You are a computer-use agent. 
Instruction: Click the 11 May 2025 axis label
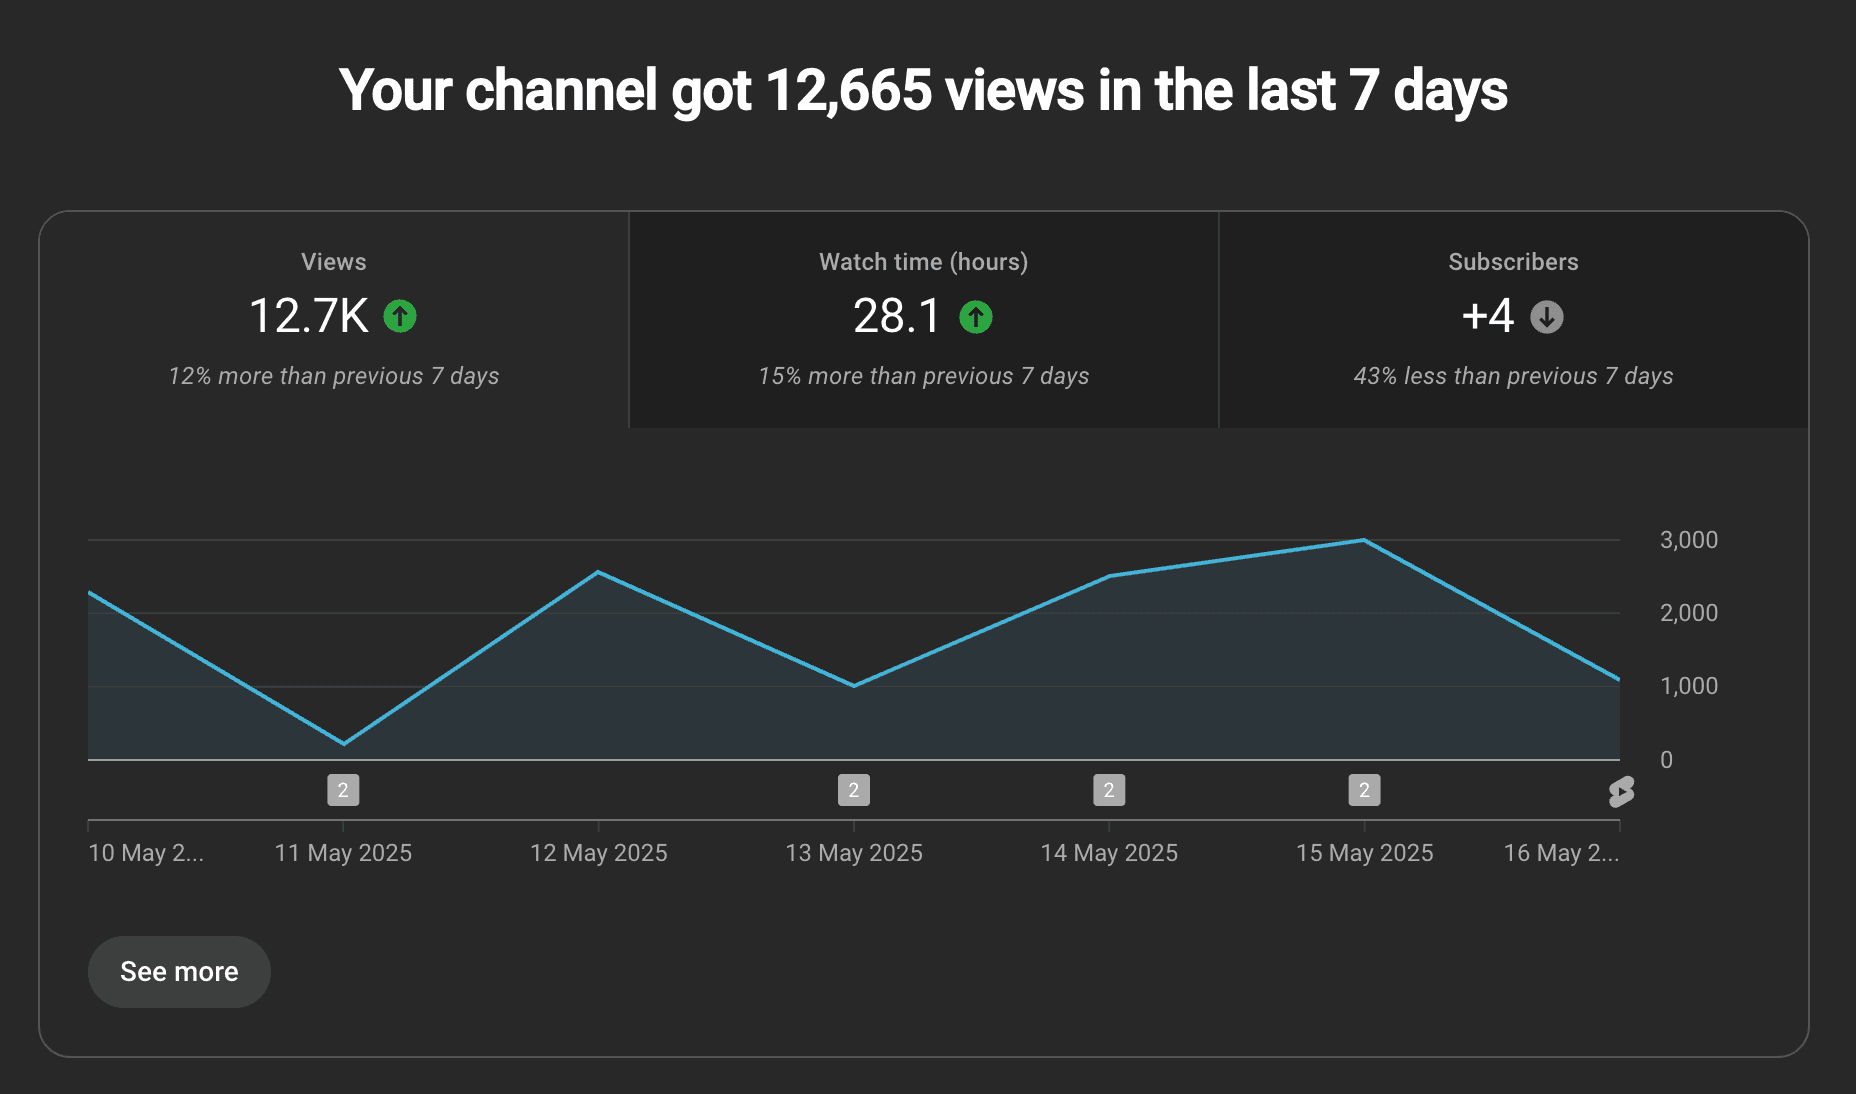click(x=343, y=853)
